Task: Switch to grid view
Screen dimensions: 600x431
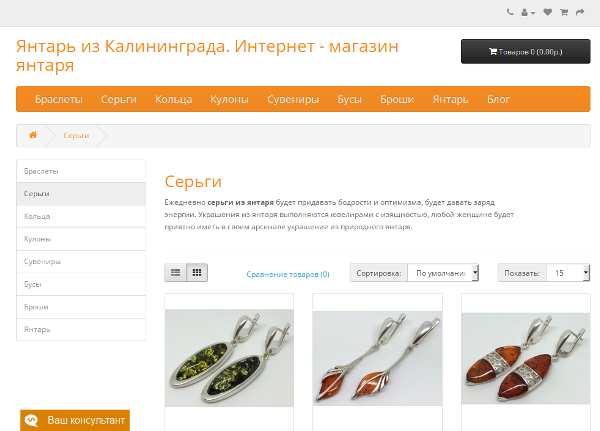Action: click(x=197, y=273)
